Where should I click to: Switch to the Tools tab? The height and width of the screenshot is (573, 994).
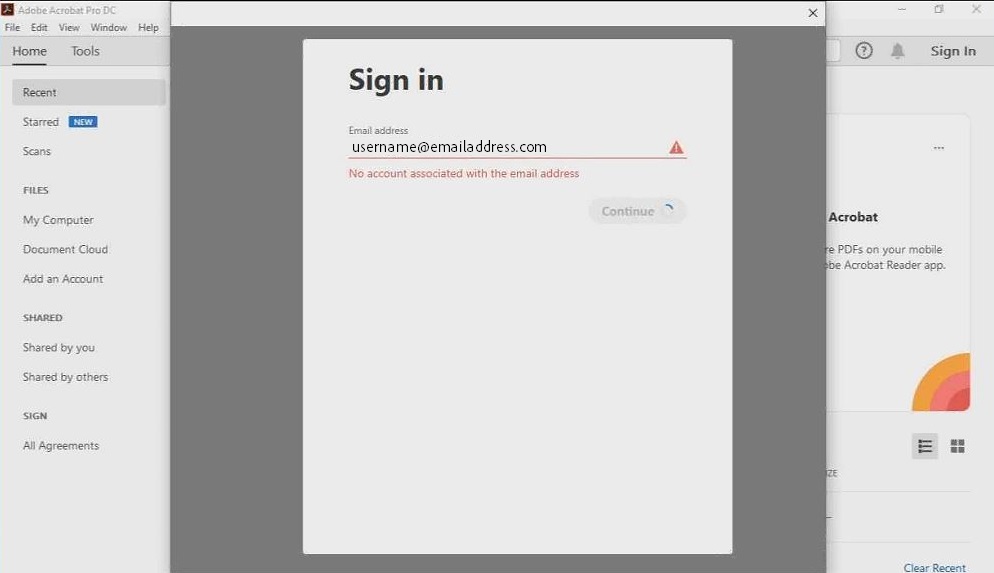(85, 51)
